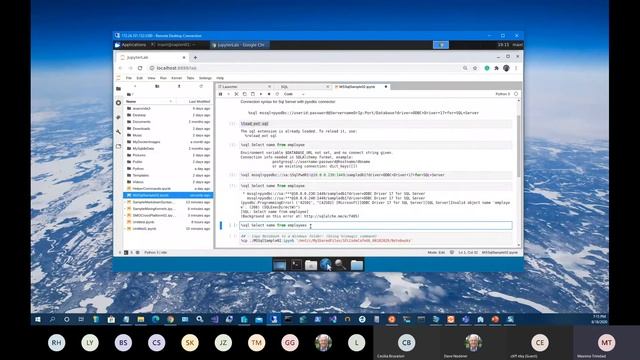Save the notebook using the toolbar save icon
This screenshot has height=360, width=640.
point(220,94)
